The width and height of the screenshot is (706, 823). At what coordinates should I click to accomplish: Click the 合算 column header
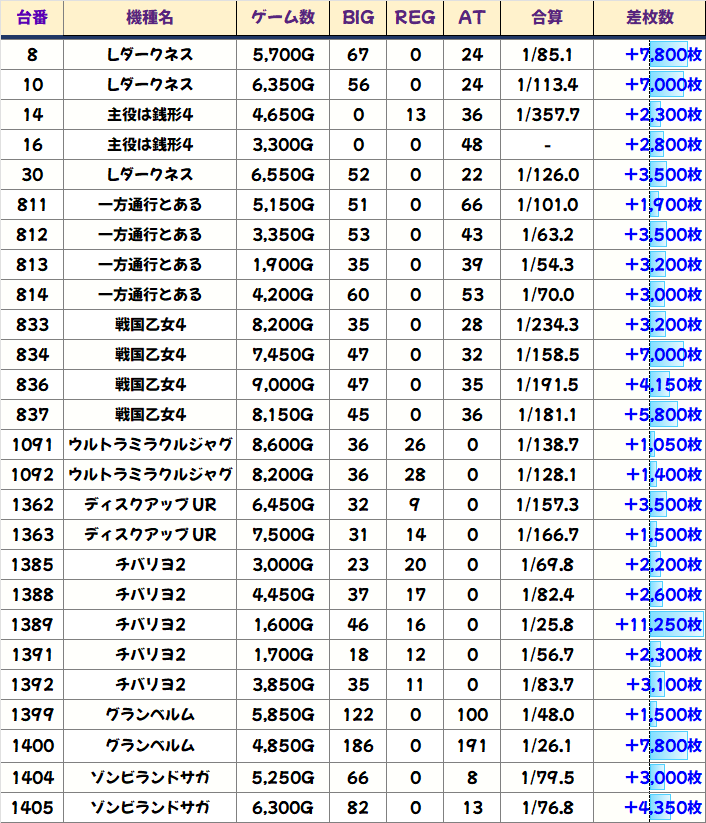pyautogui.click(x=547, y=18)
